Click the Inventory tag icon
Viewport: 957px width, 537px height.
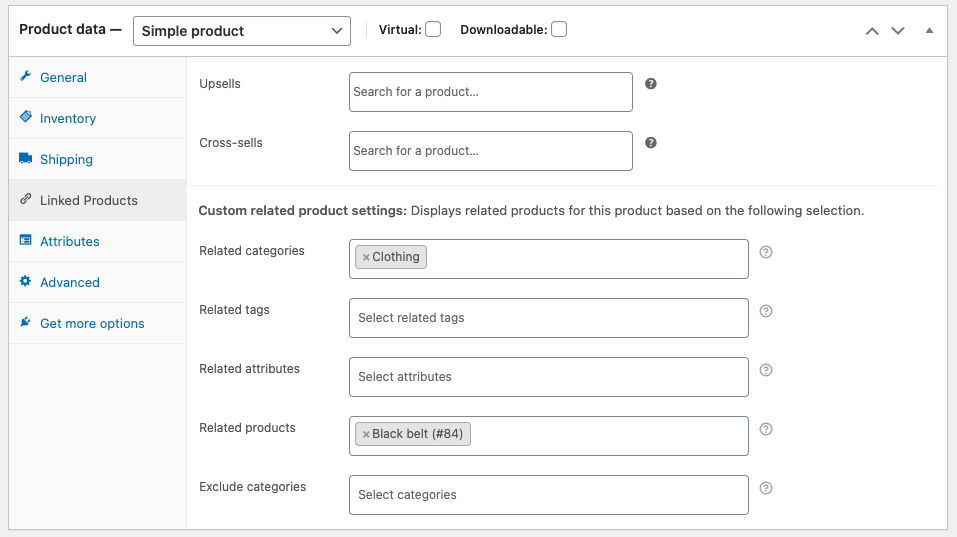click(26, 117)
